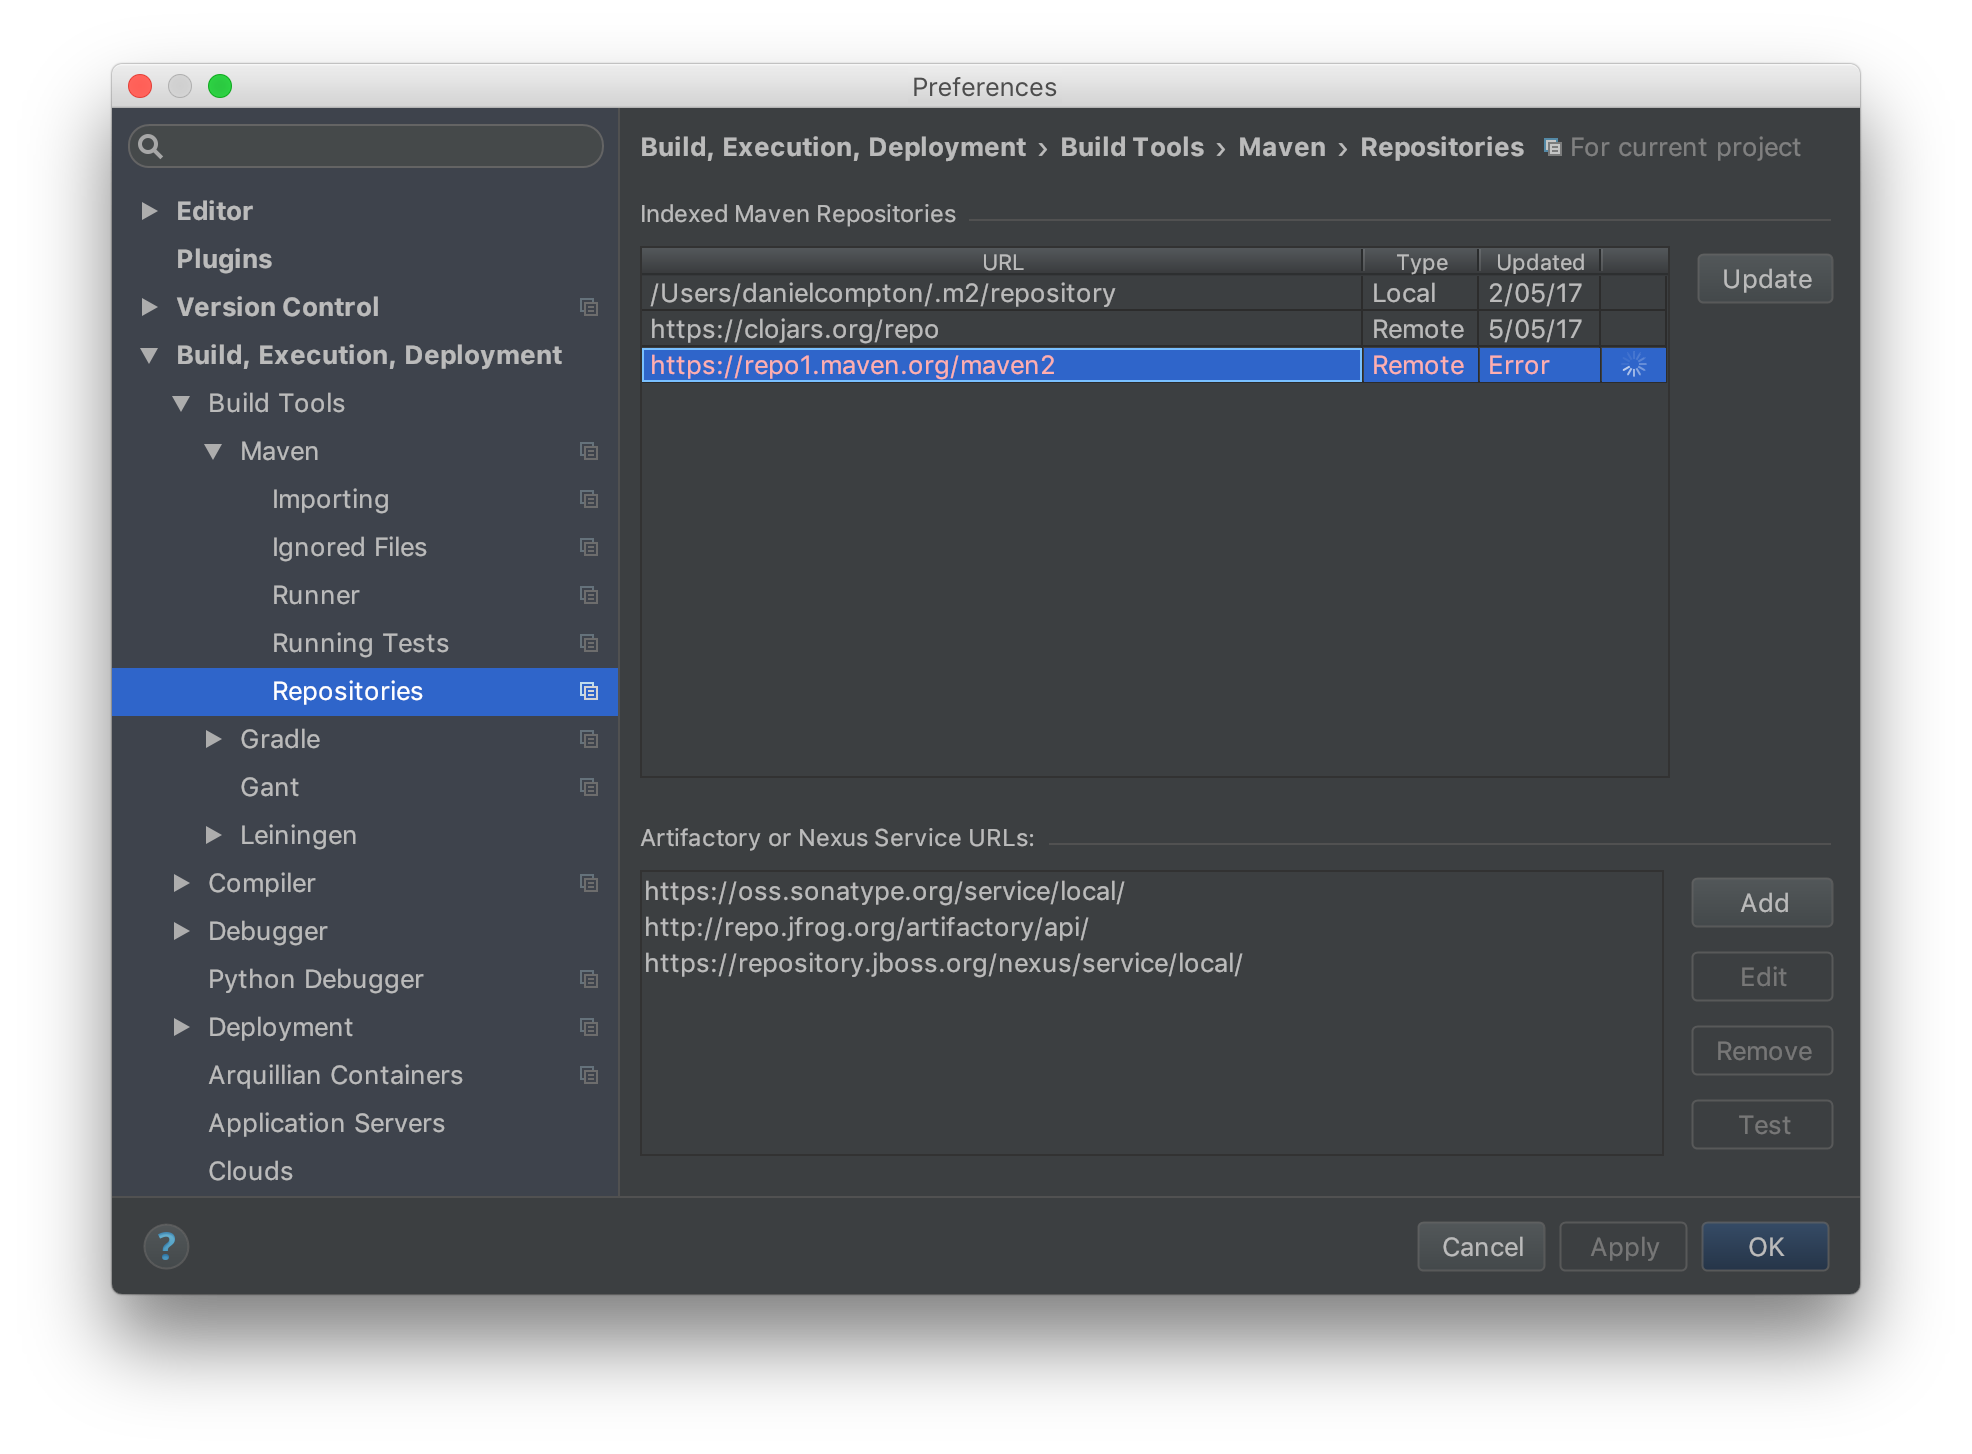Click the copy icon next to Gradle

[x=589, y=739]
